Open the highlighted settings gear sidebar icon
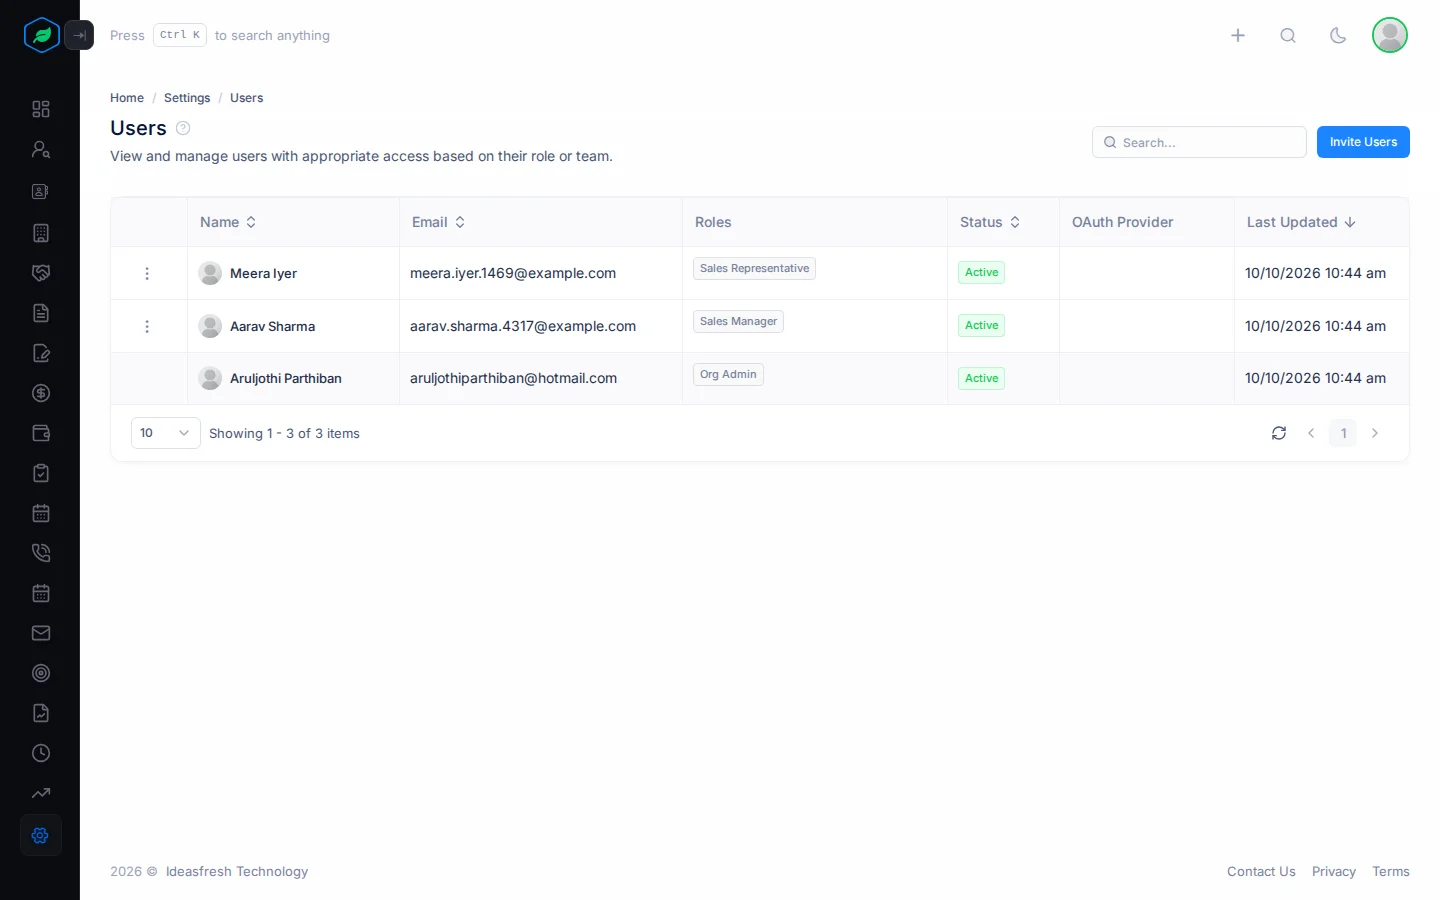The height and width of the screenshot is (900, 1440). click(x=41, y=835)
